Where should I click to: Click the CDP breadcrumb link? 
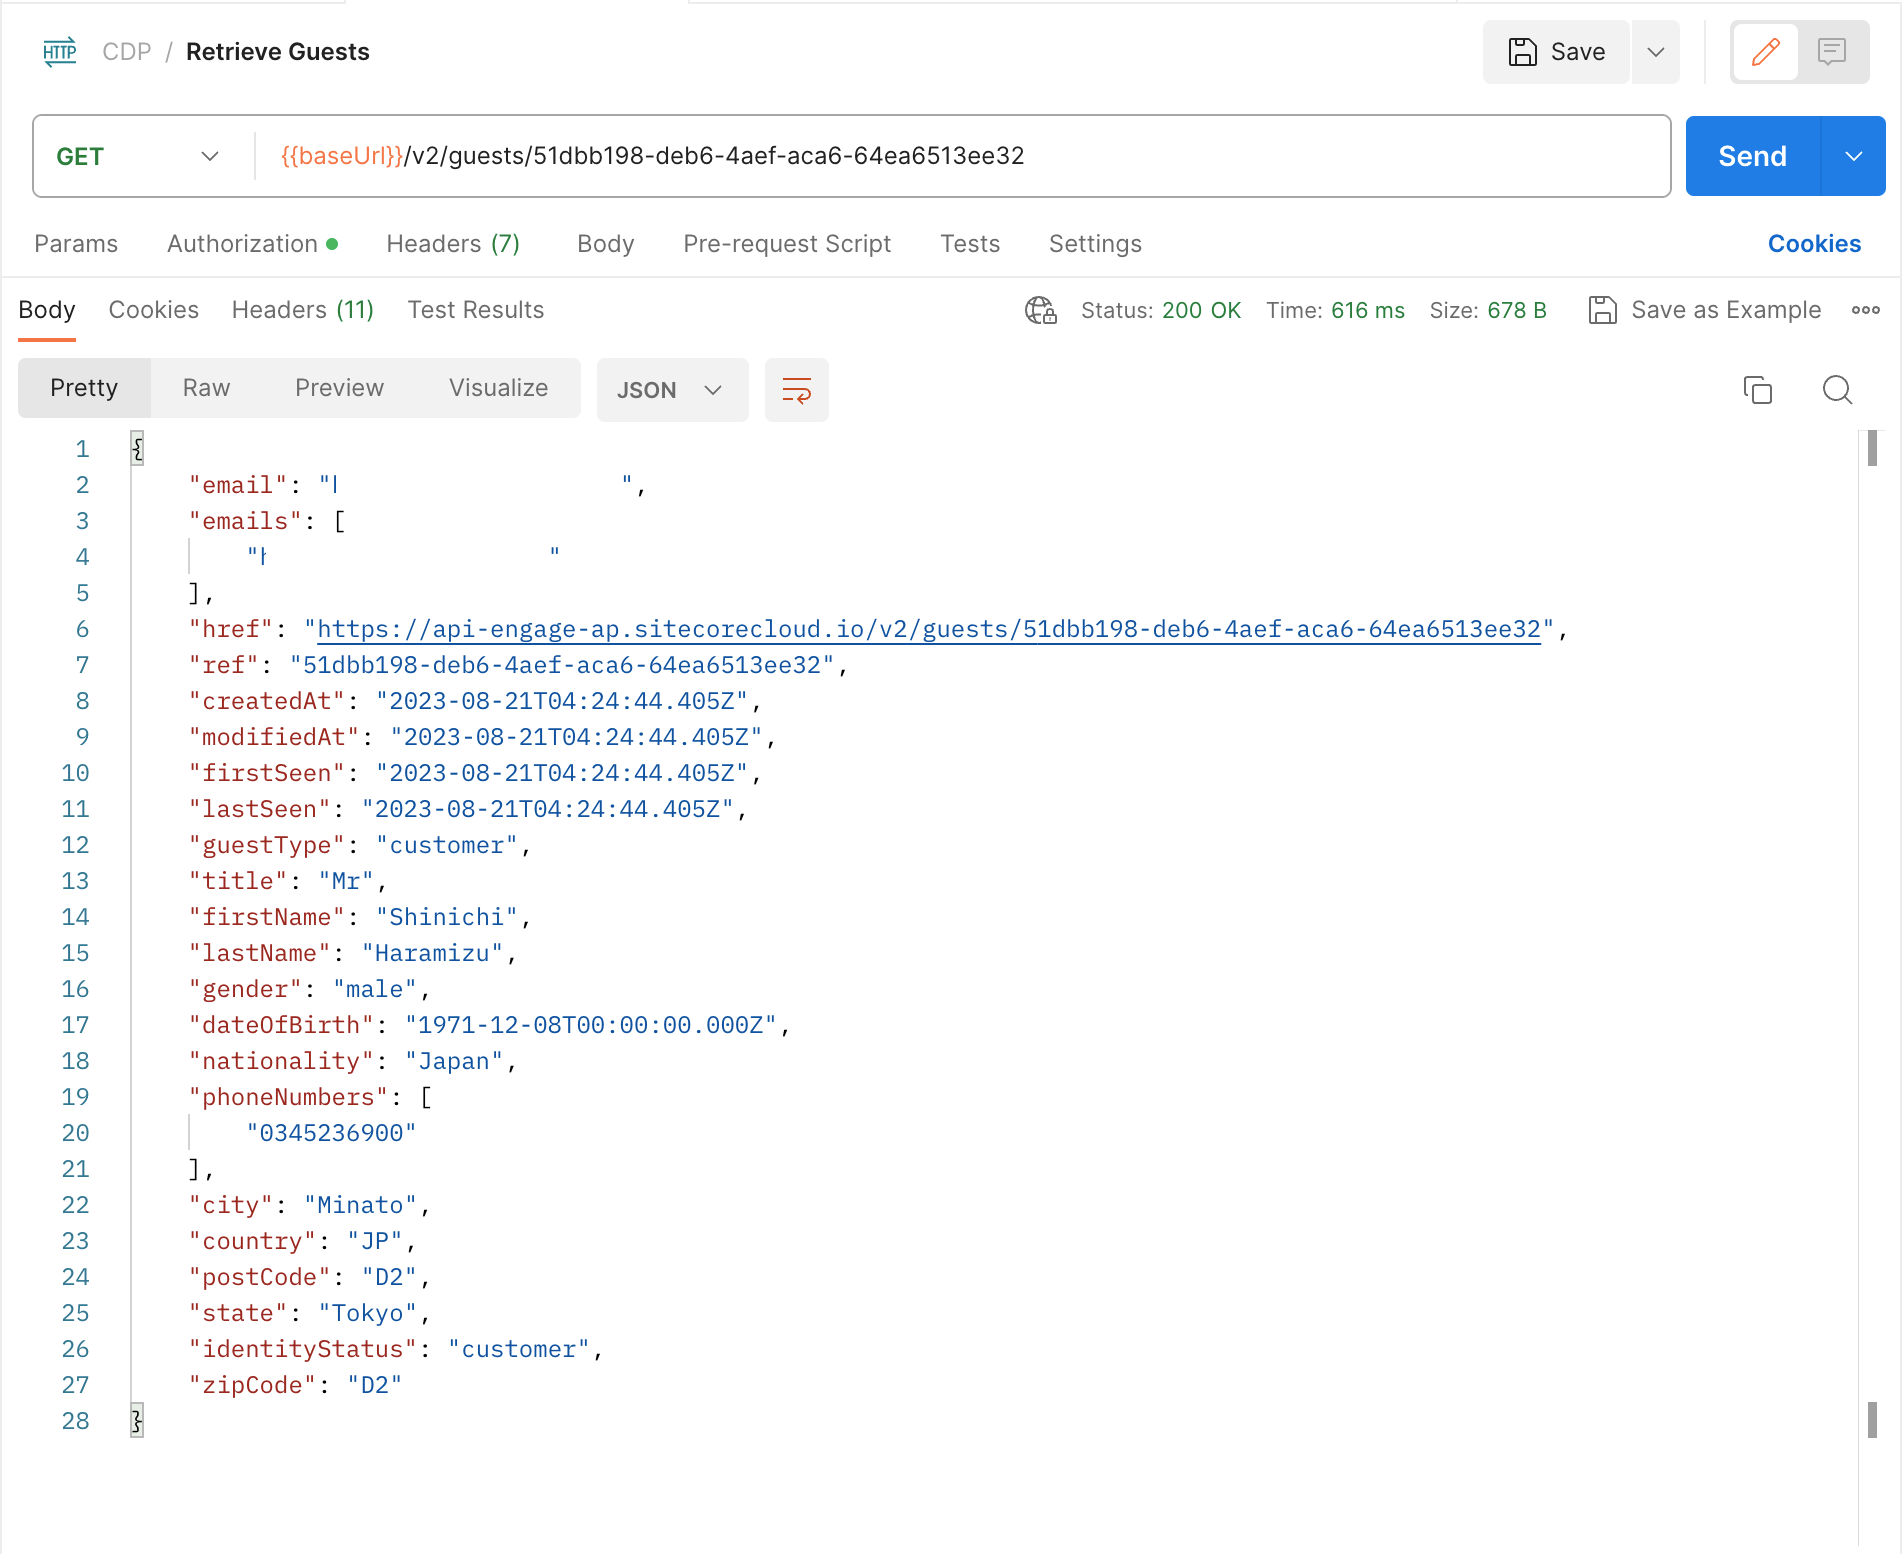[x=127, y=52]
